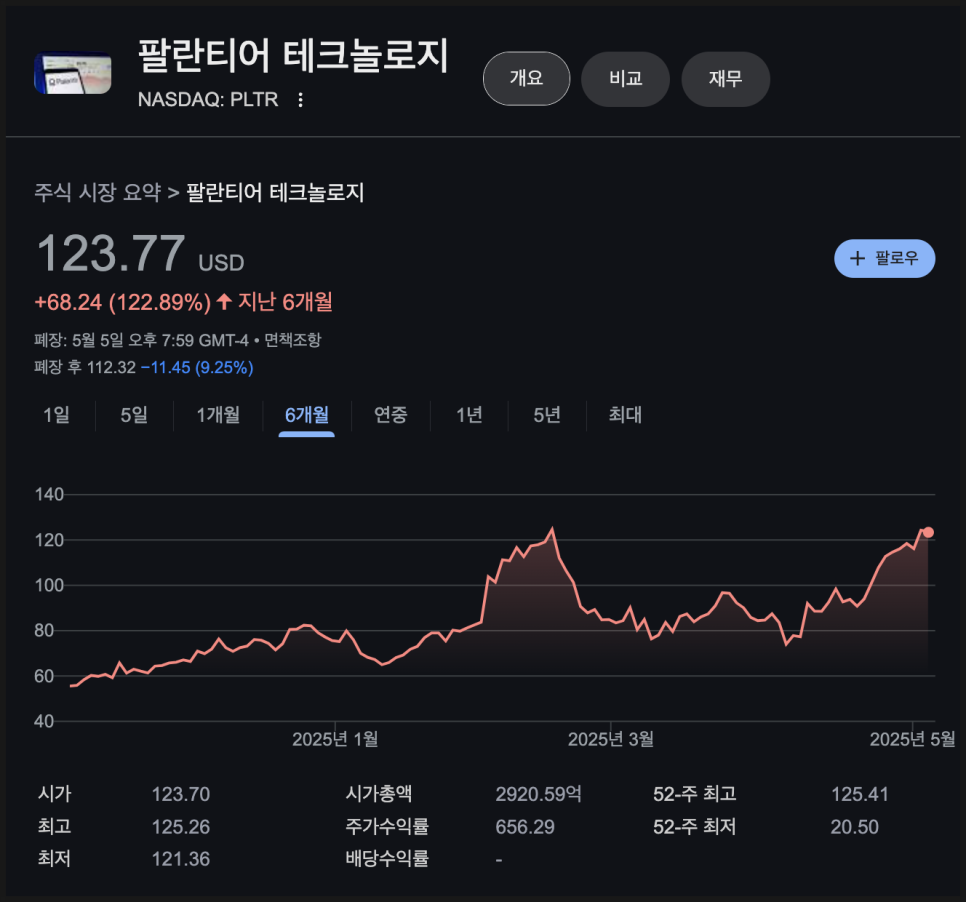Click the 140 y-axis label

[x=49, y=494]
